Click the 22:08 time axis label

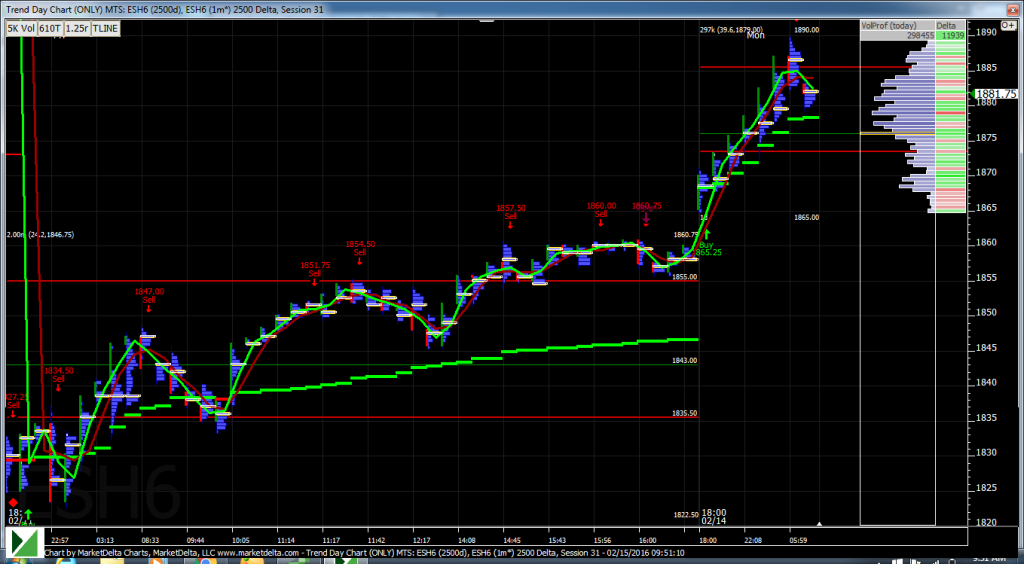(753, 540)
